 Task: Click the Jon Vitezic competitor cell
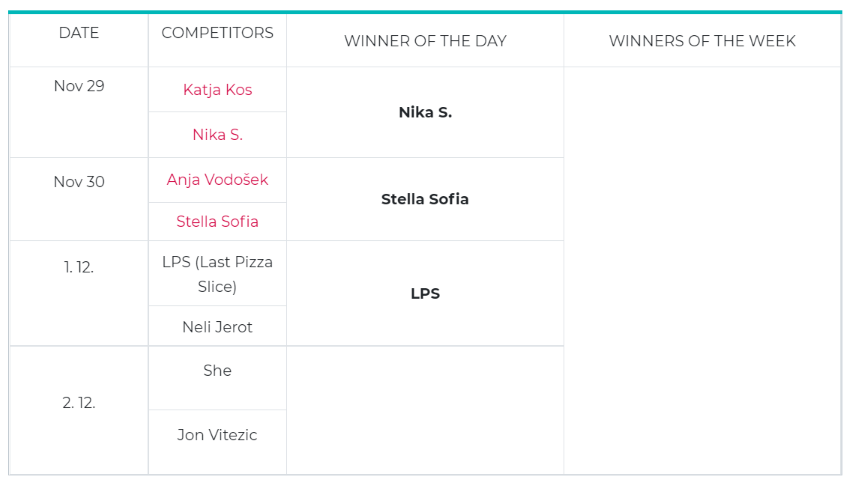(x=217, y=442)
